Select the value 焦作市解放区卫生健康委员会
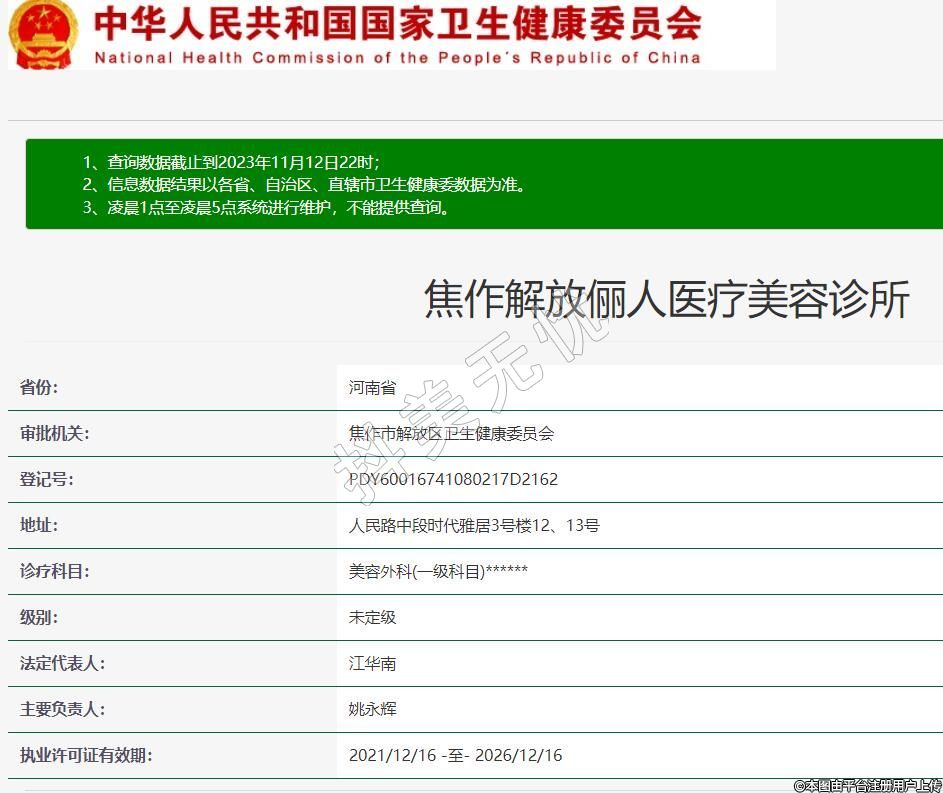943x793 pixels. [x=451, y=434]
